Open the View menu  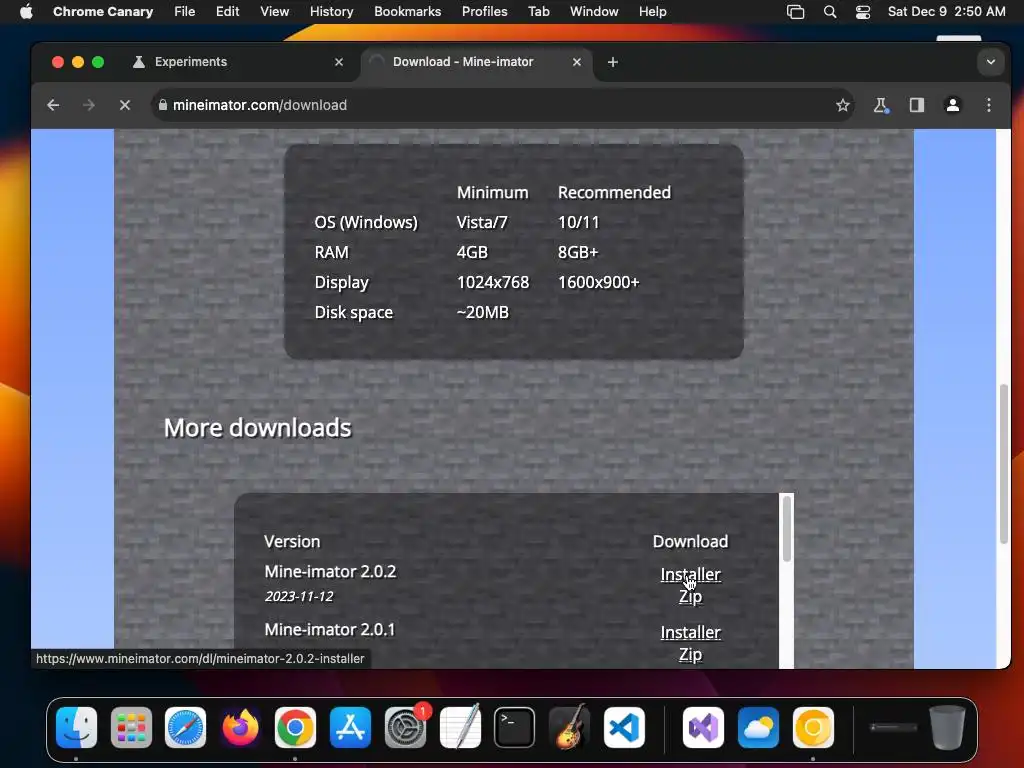(274, 12)
